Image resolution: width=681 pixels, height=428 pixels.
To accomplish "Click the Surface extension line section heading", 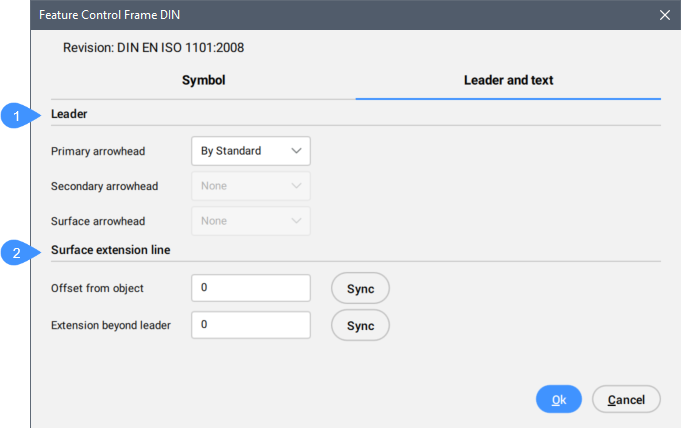I will point(110,250).
